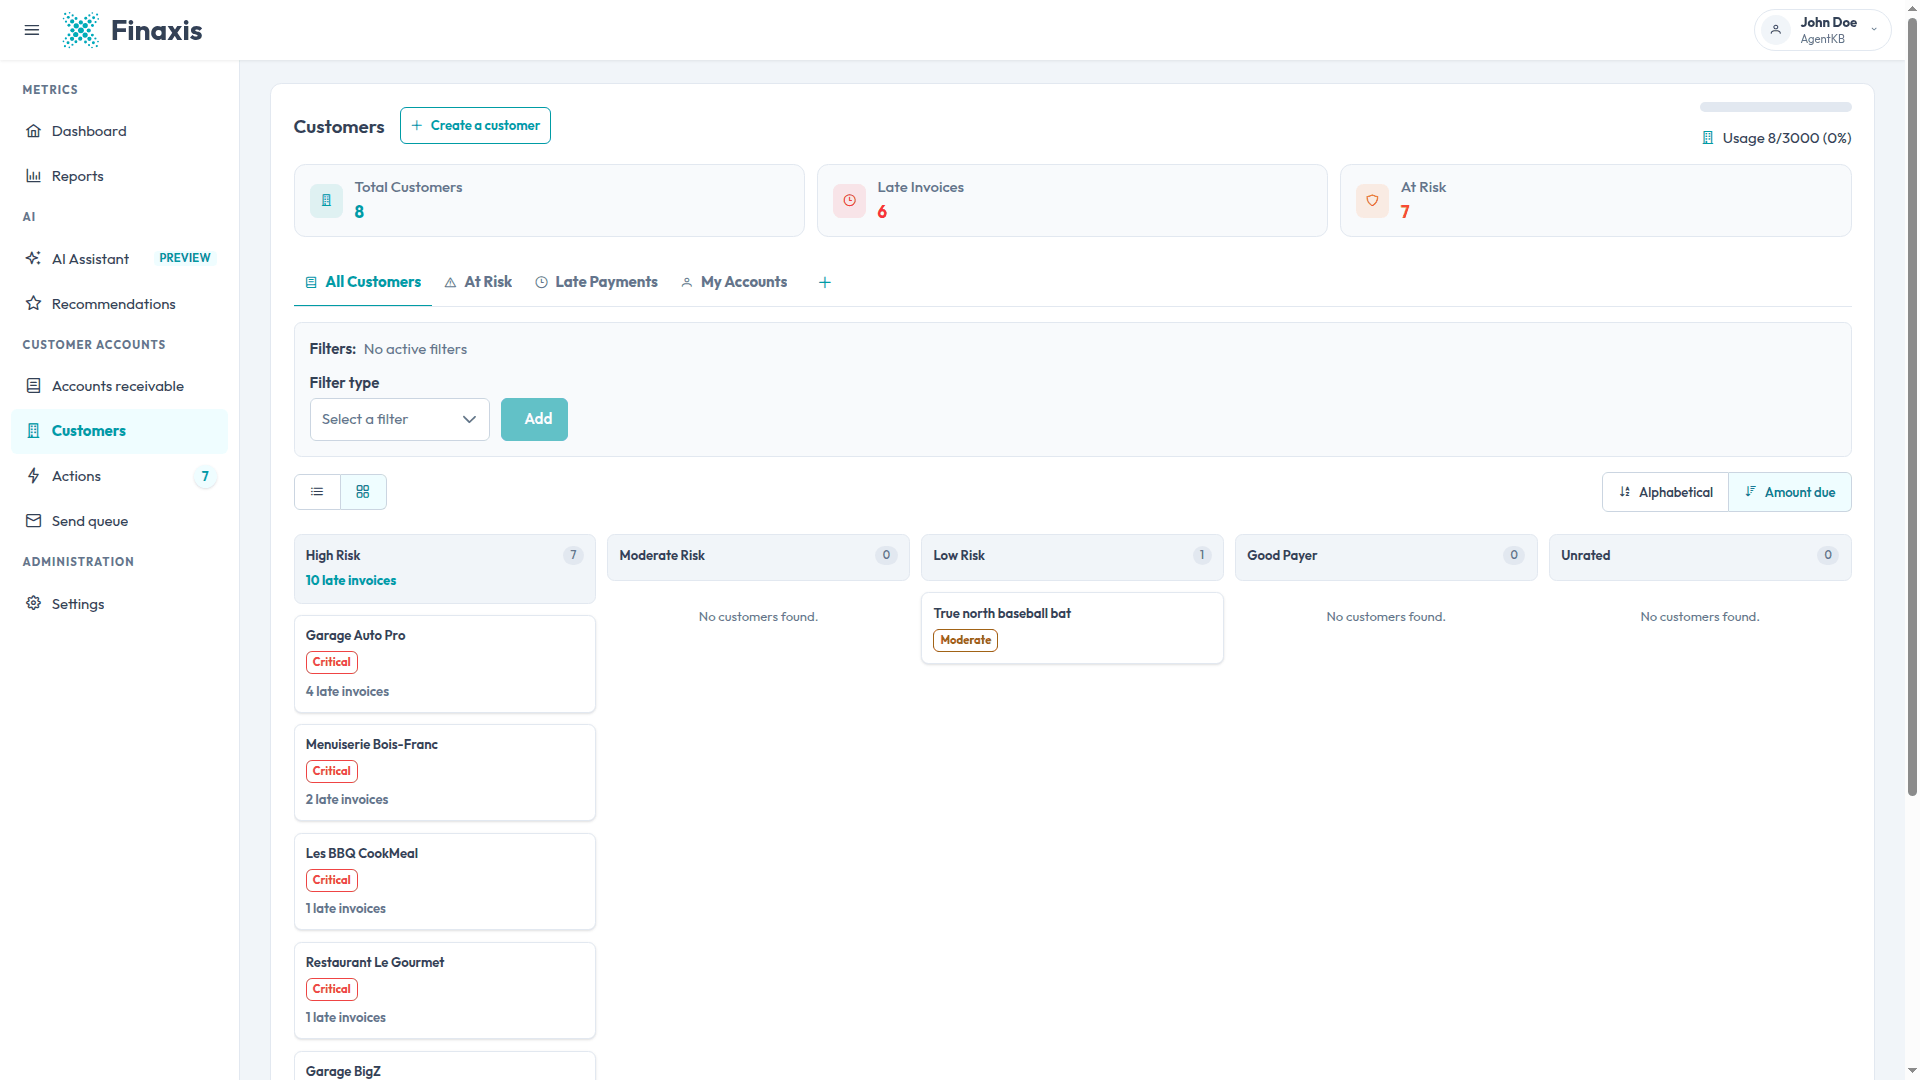Viewport: 1920px width, 1080px height.
Task: Open Reports from the sidebar
Action: pyautogui.click(x=119, y=176)
